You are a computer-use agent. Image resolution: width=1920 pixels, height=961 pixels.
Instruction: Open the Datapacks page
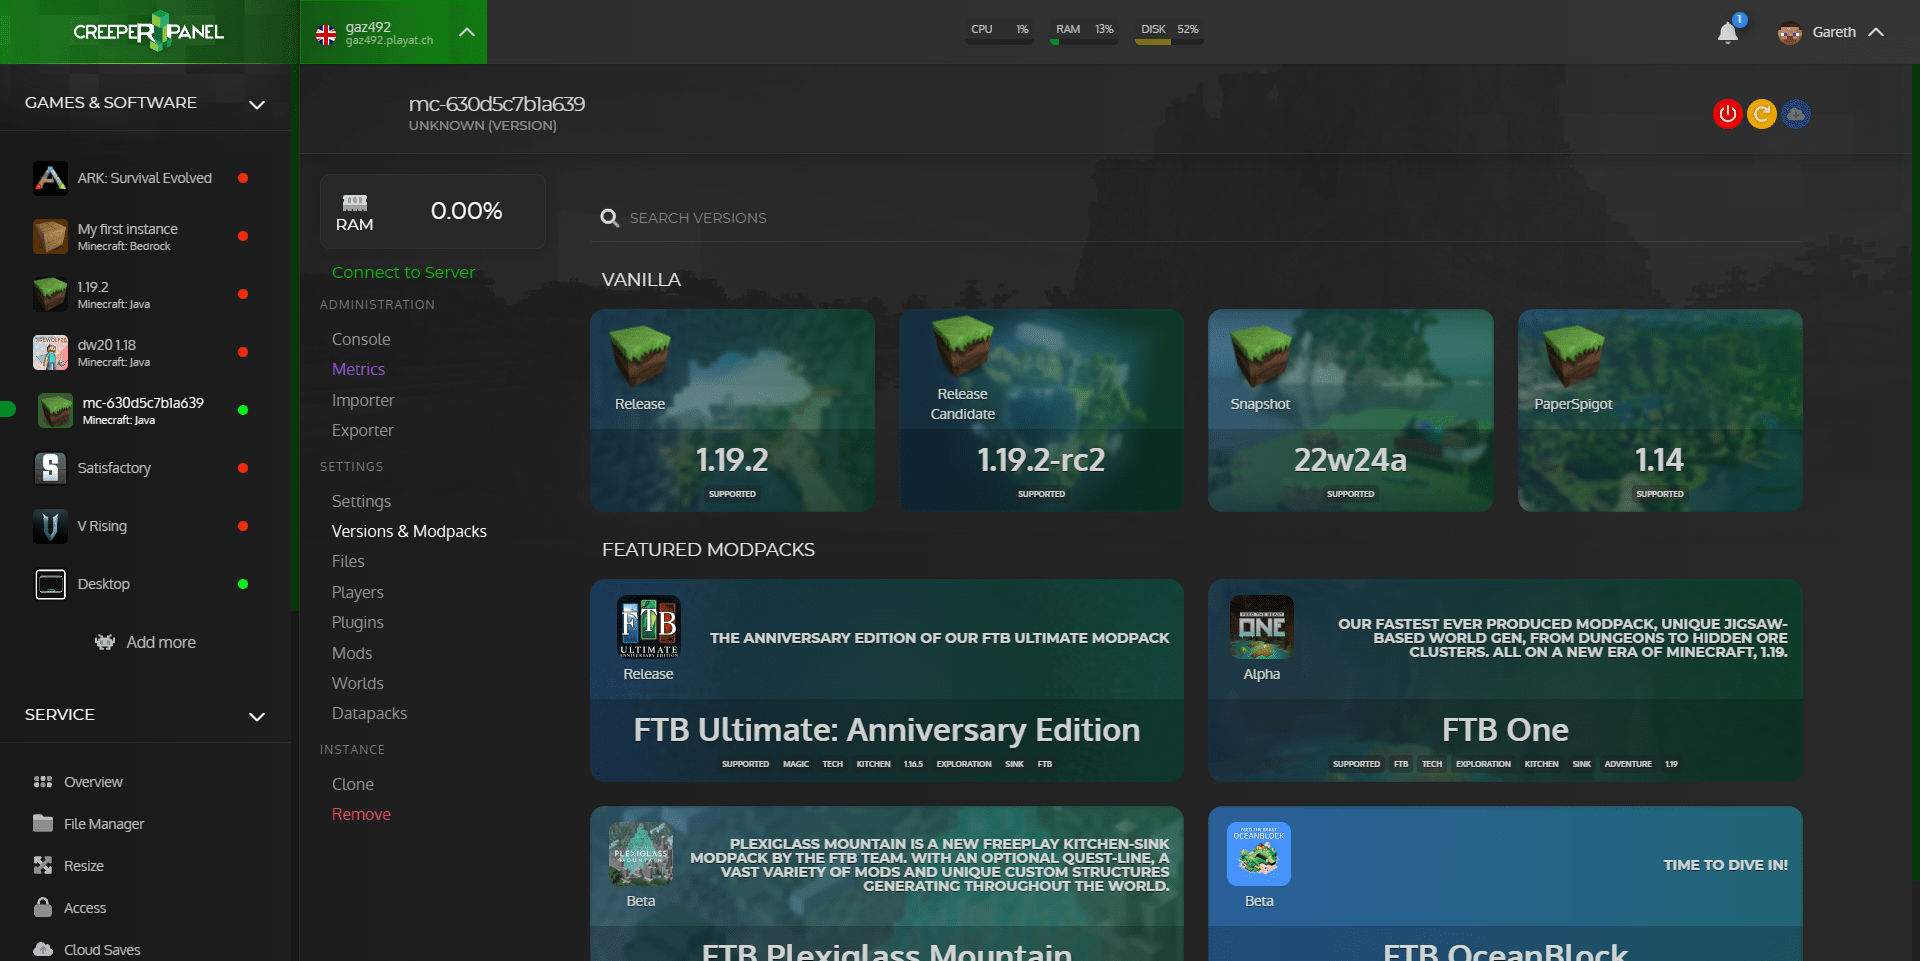[369, 713]
